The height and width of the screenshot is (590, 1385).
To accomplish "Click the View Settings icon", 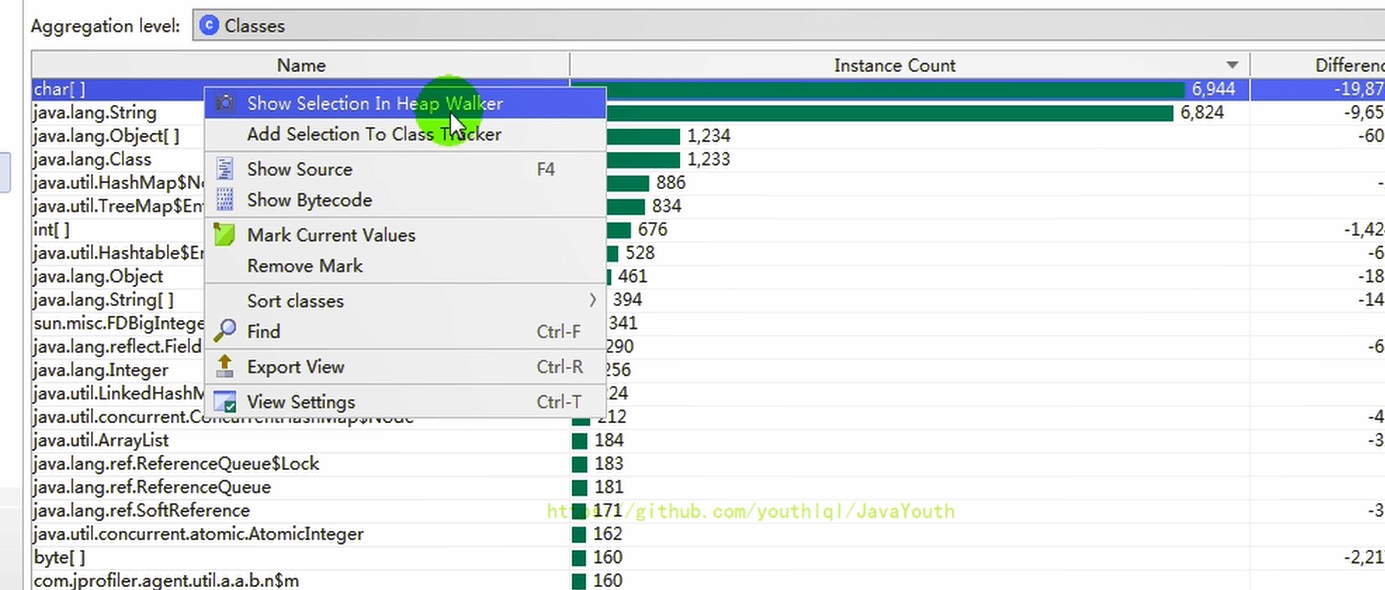I will coord(226,402).
